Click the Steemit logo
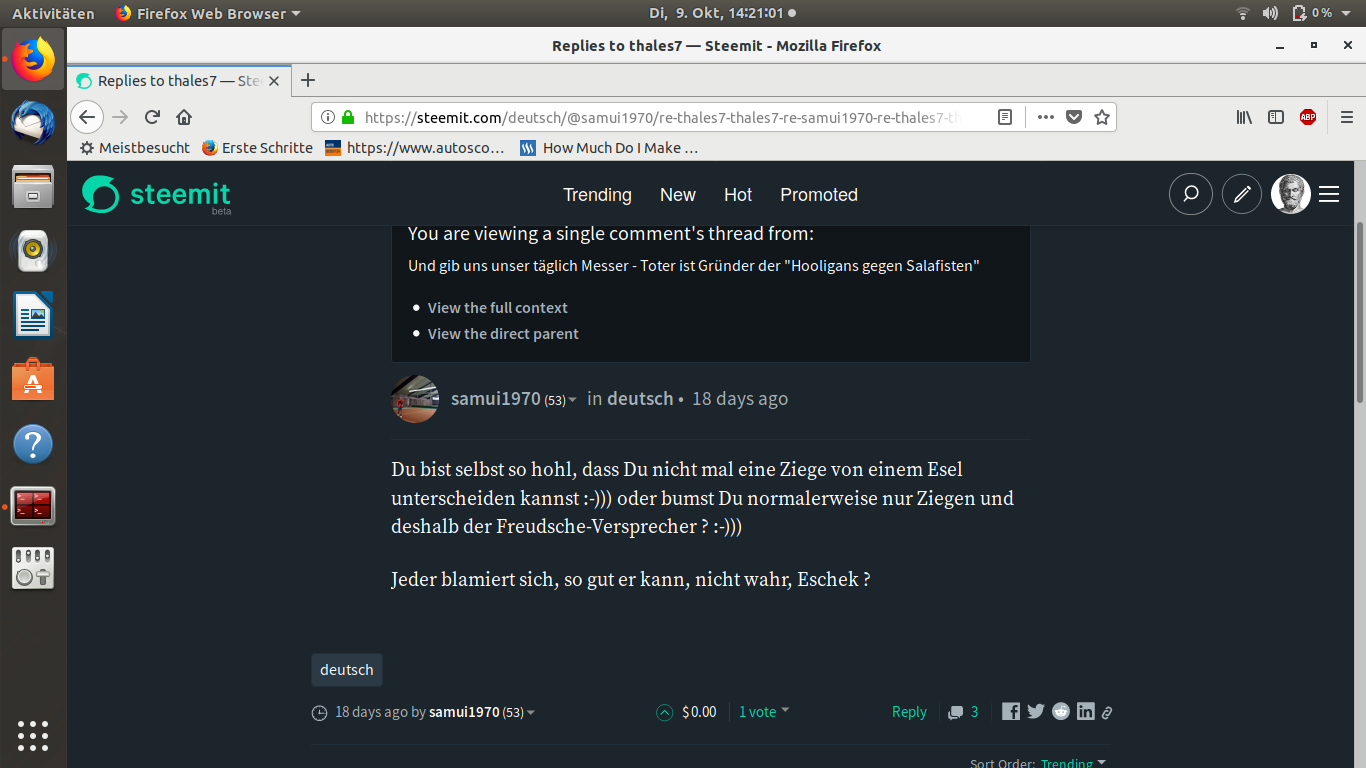The height and width of the screenshot is (768, 1366). (x=156, y=194)
